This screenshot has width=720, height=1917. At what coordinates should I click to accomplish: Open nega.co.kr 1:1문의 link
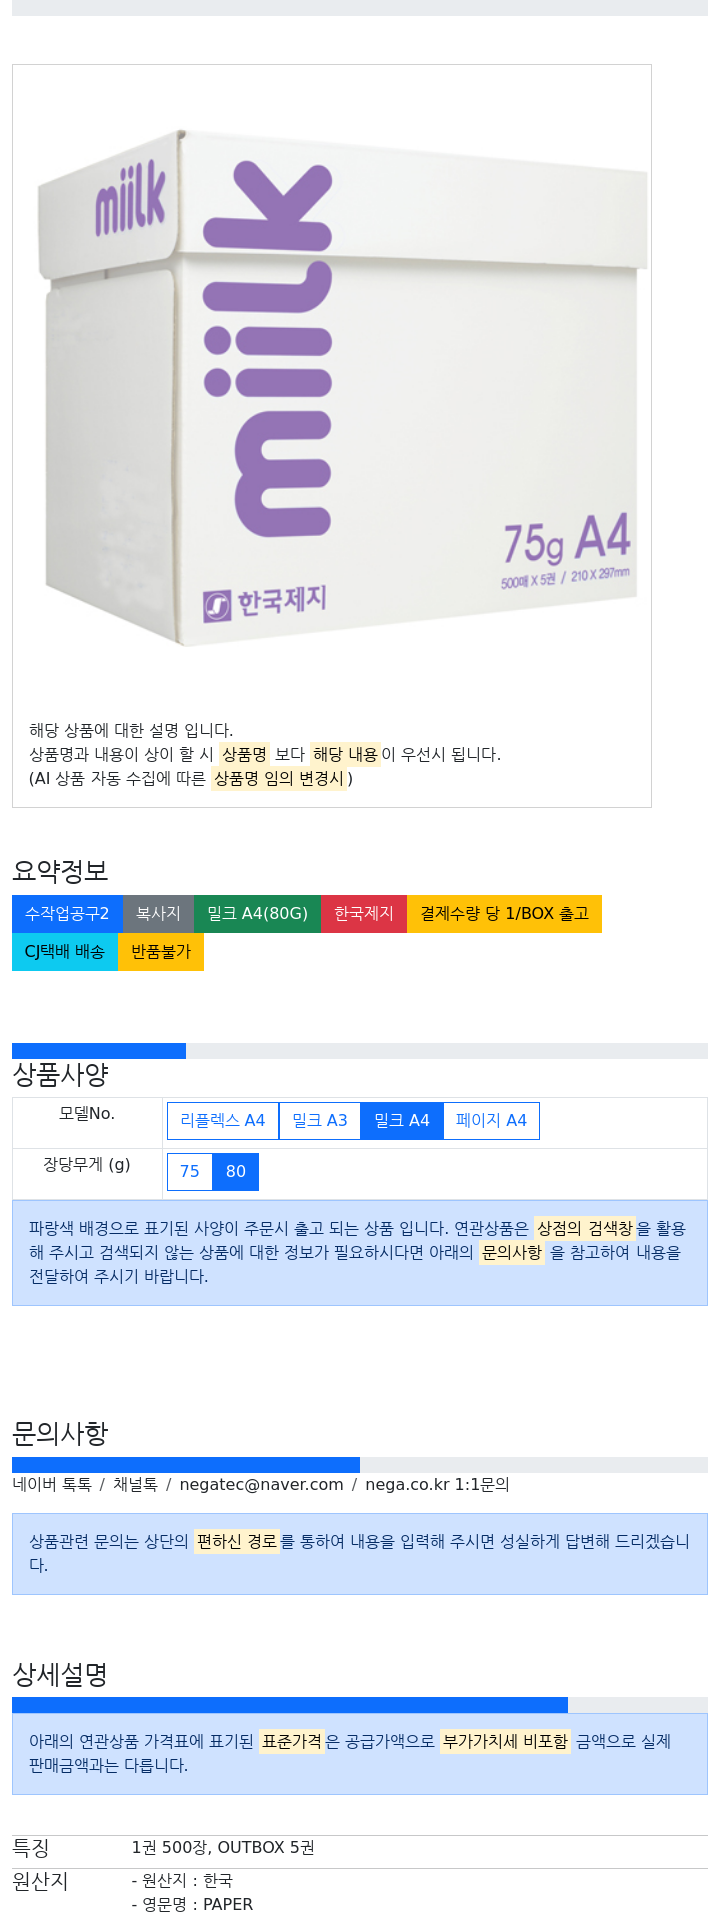pos(437,1485)
